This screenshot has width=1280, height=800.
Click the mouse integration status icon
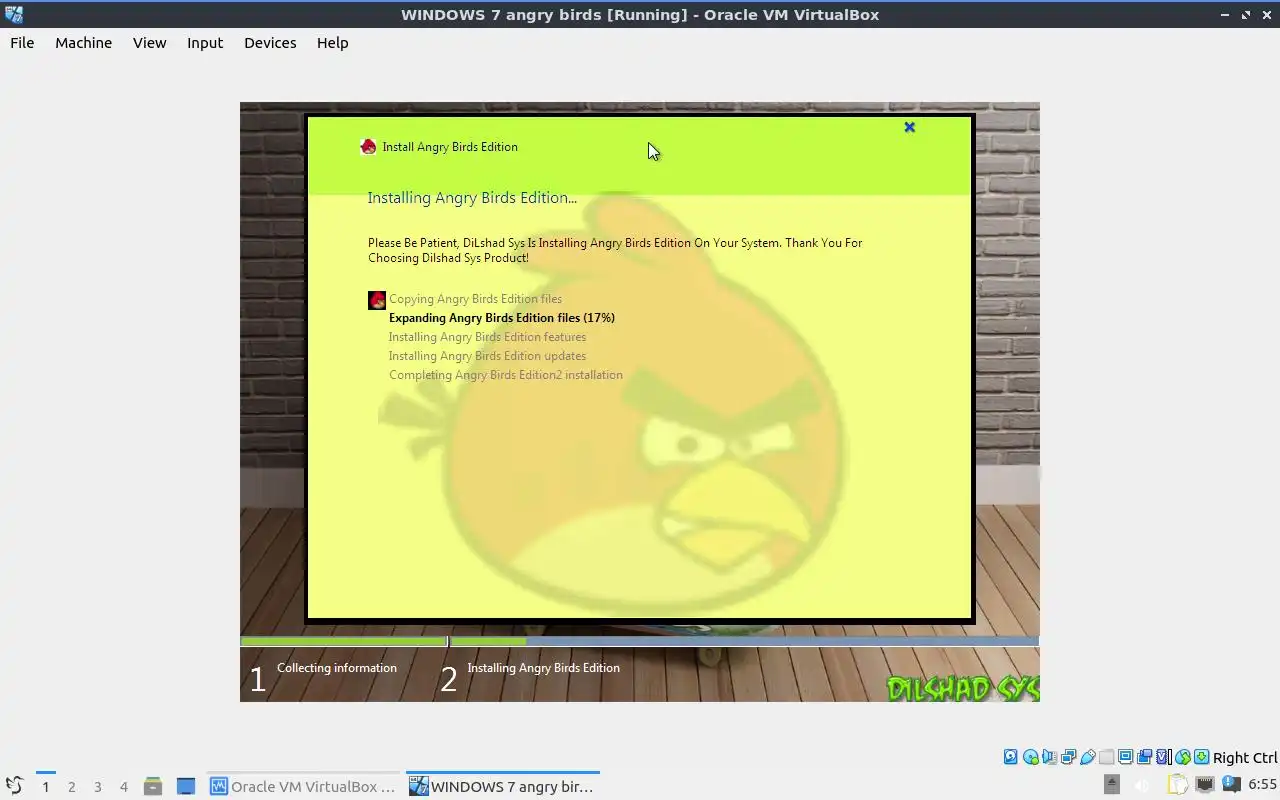1182,757
